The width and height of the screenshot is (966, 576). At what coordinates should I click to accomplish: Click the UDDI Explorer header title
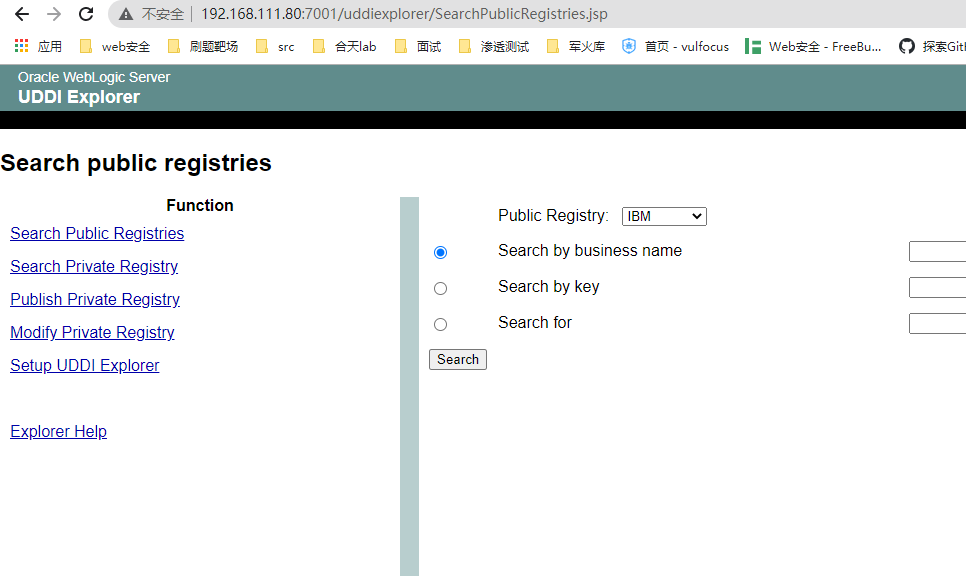(x=79, y=97)
